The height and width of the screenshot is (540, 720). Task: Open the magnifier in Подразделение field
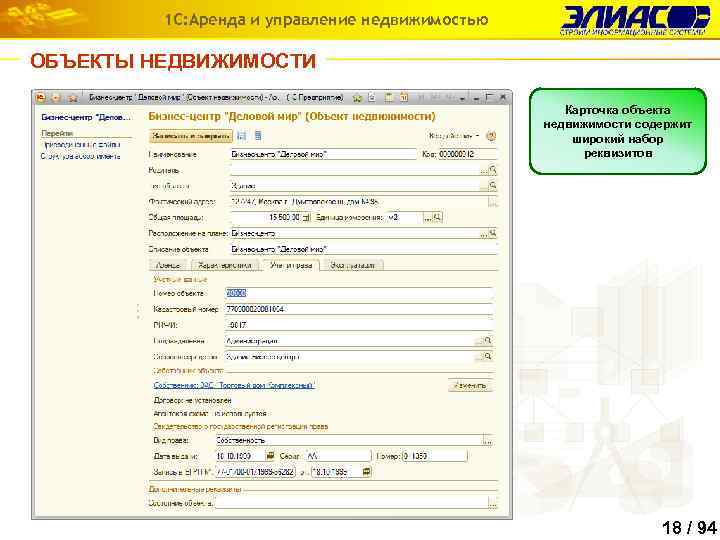(488, 341)
